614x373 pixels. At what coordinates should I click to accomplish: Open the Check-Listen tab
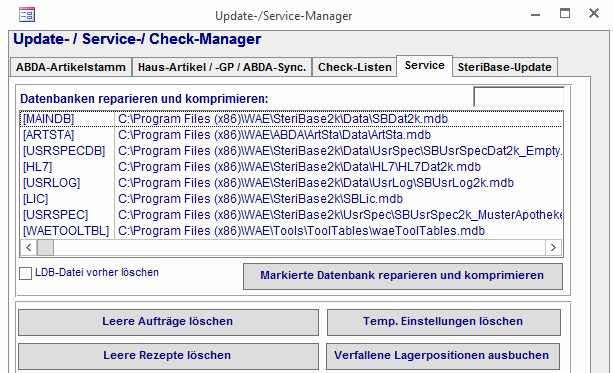355,67
